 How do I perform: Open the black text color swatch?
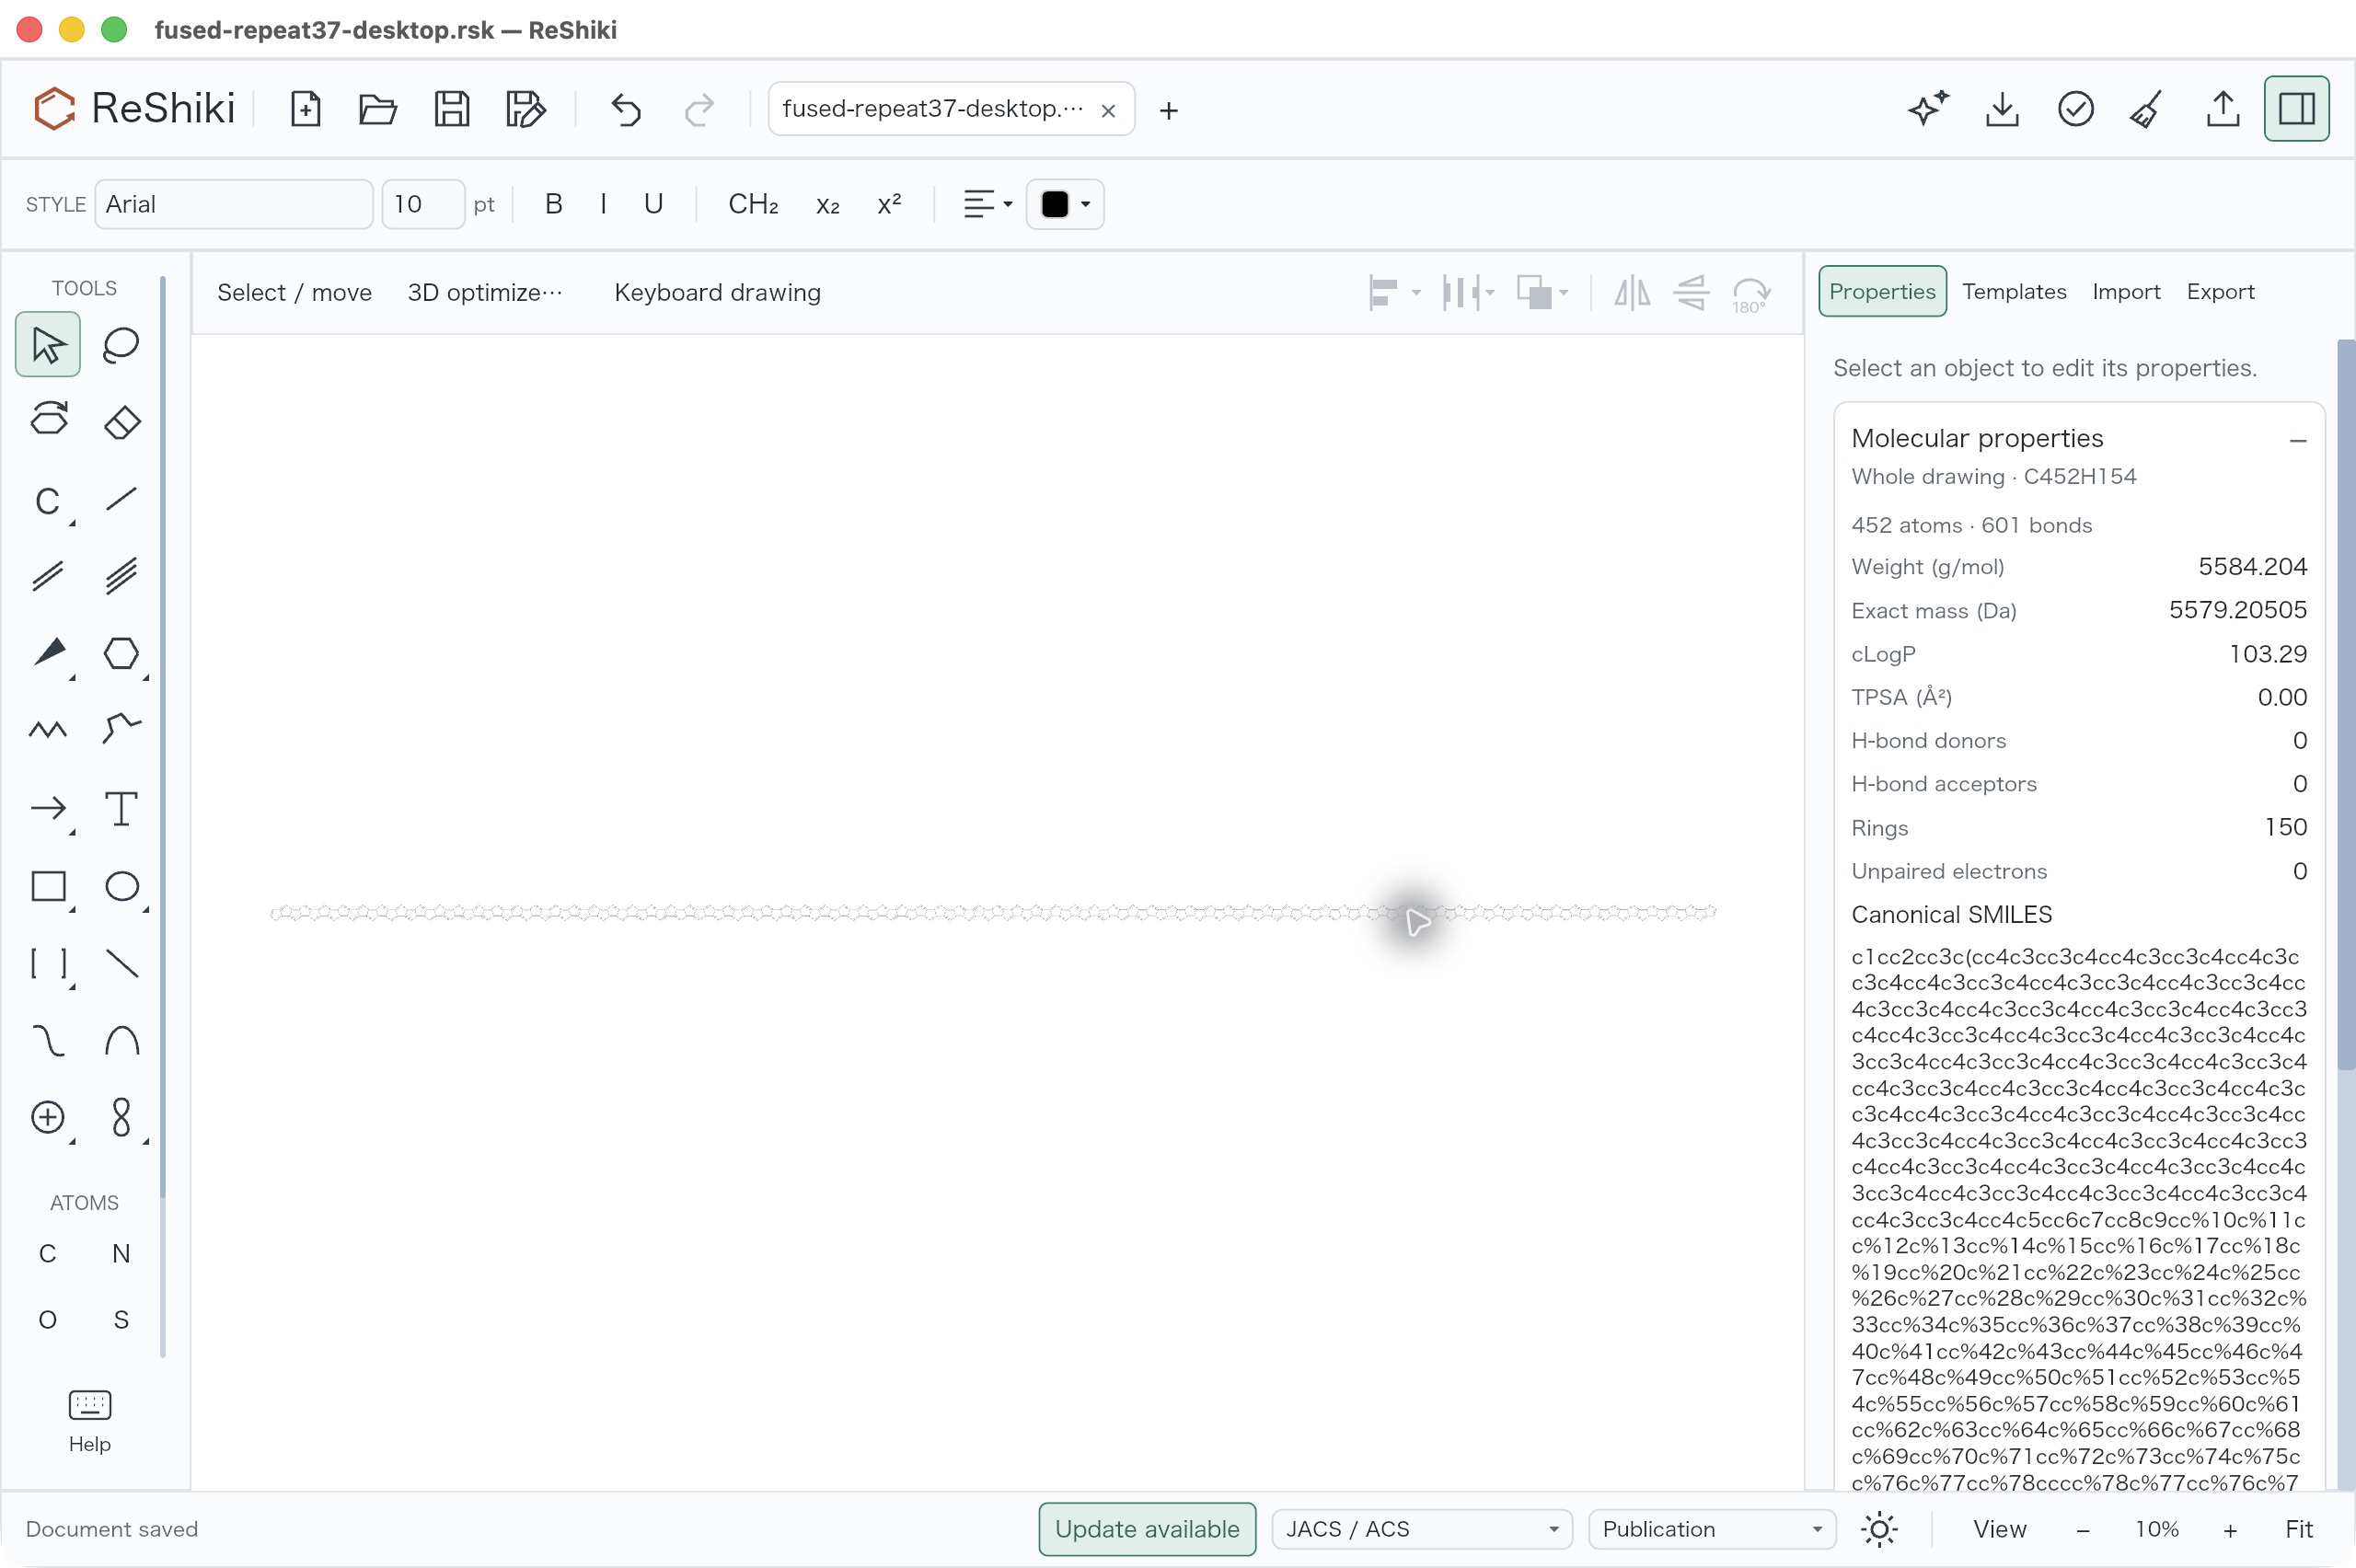tap(1065, 204)
